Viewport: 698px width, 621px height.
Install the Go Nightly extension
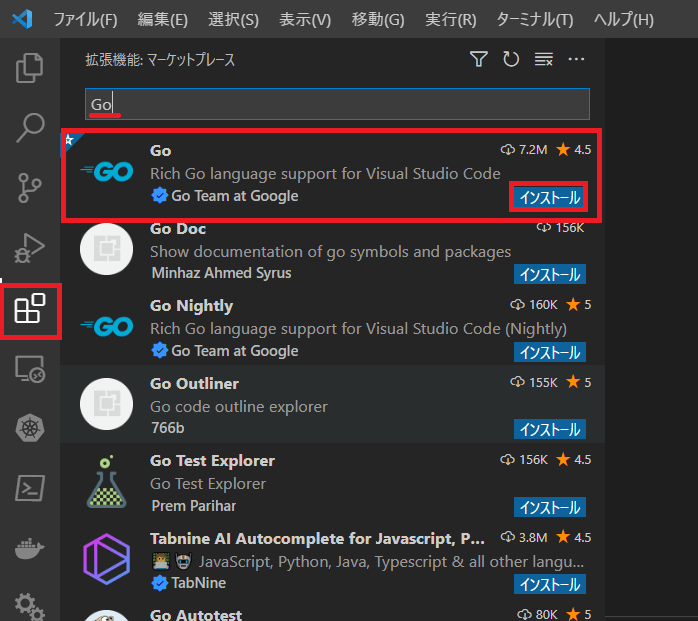click(x=549, y=352)
